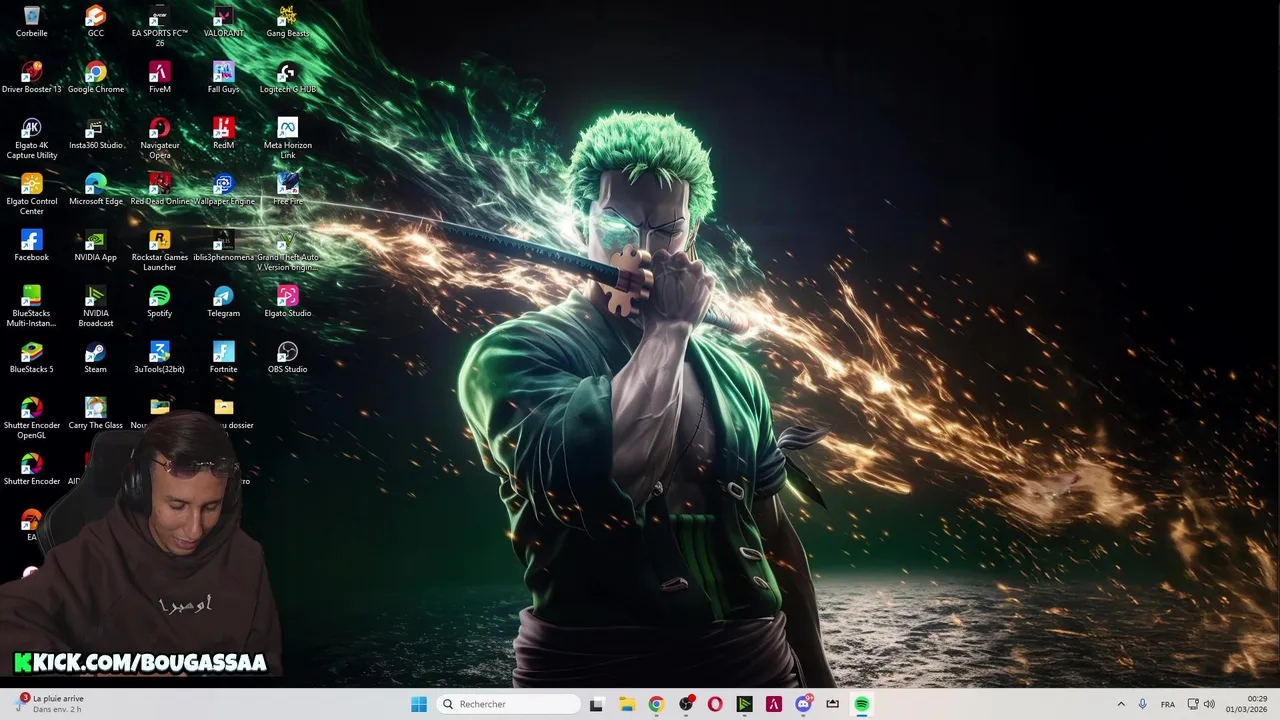The height and width of the screenshot is (720, 1280).
Task: Open Opera from the taskbar
Action: [715, 704]
